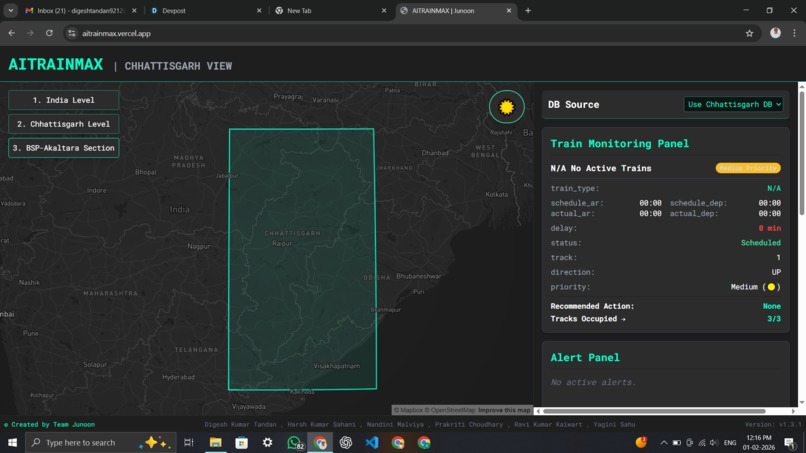The width and height of the screenshot is (806, 453).
Task: Open Microsoft Store from taskbar
Action: 242,442
